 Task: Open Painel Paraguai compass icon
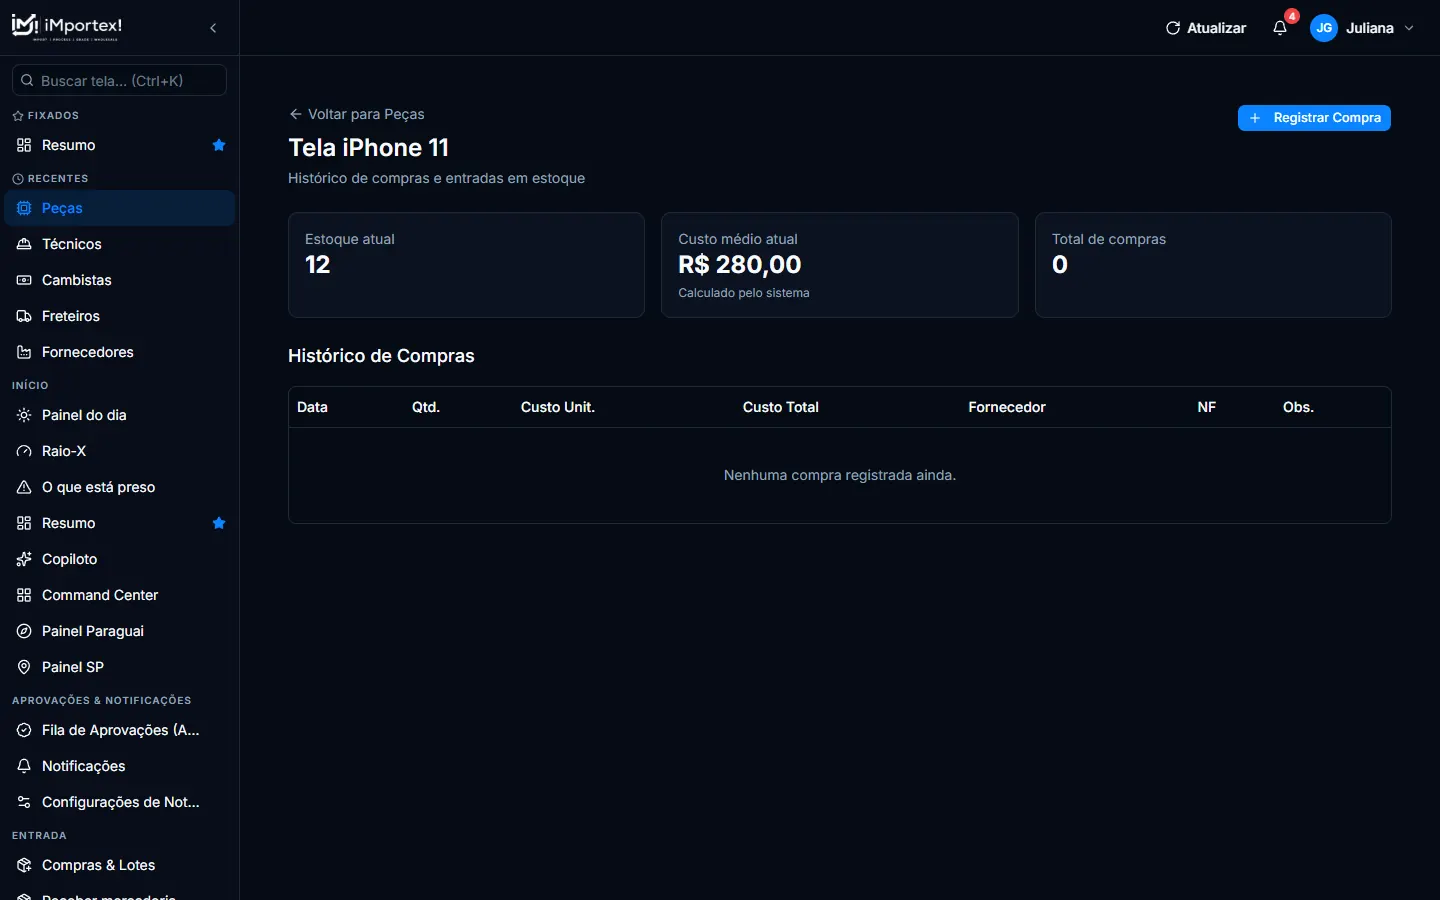tap(24, 631)
